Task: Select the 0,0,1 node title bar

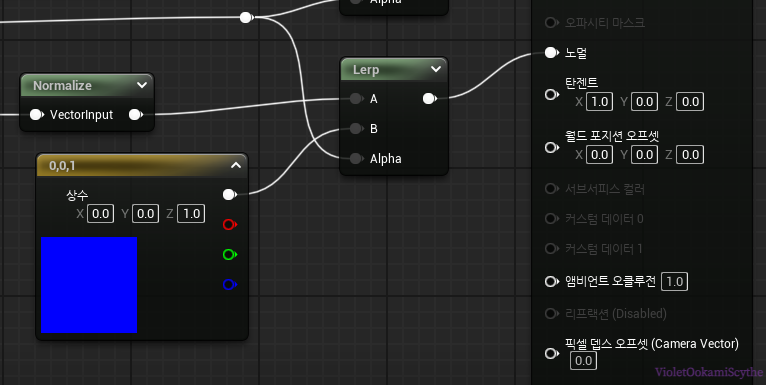Action: [x=142, y=165]
